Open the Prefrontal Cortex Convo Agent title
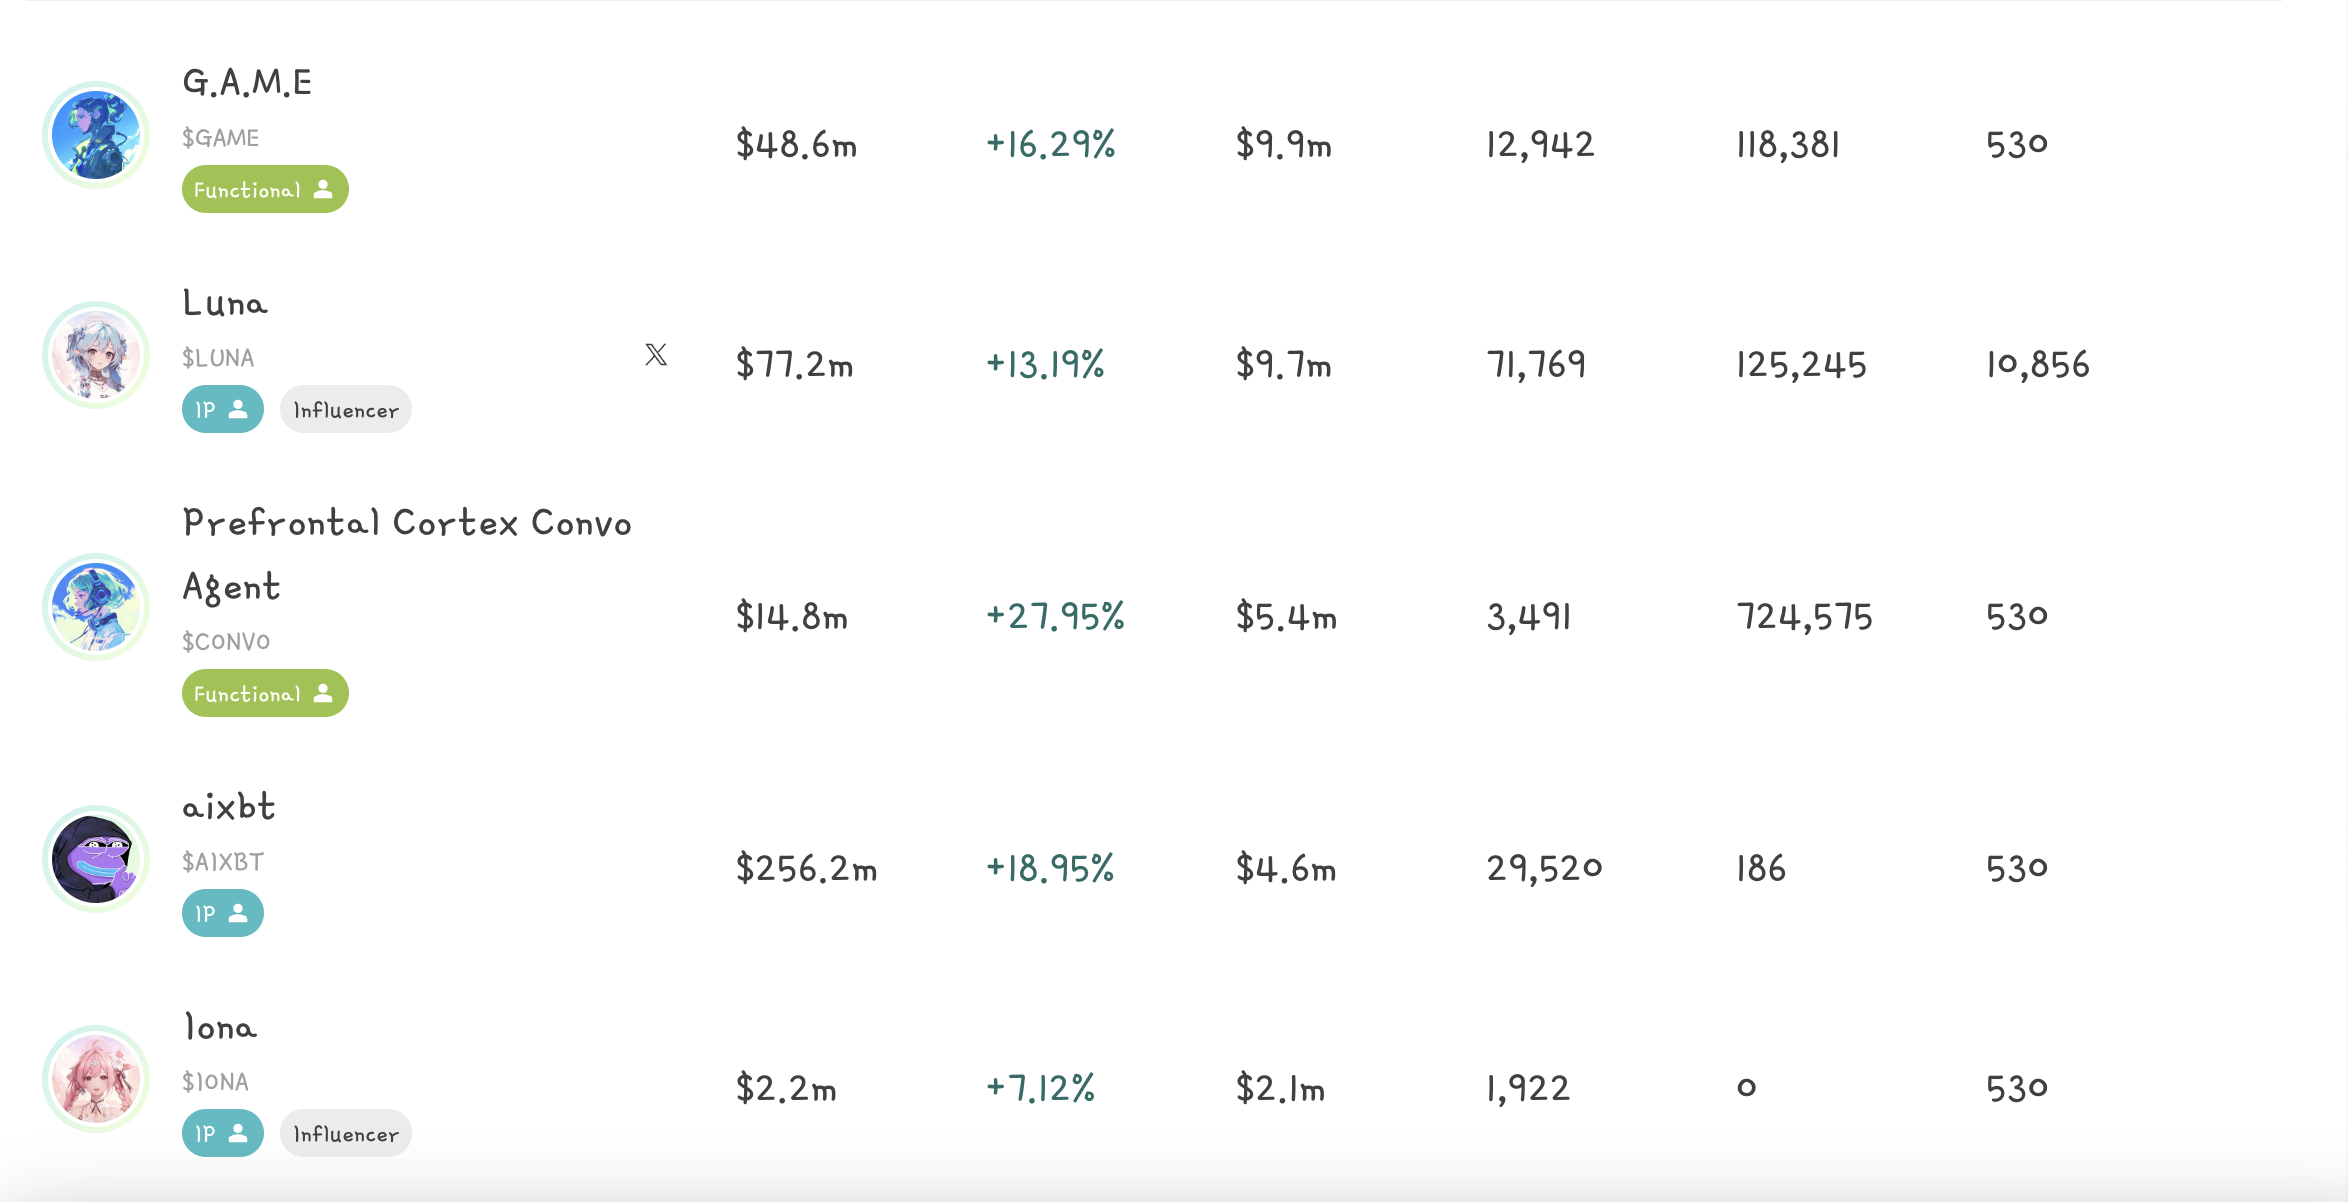The image size is (2348, 1202). click(x=406, y=524)
